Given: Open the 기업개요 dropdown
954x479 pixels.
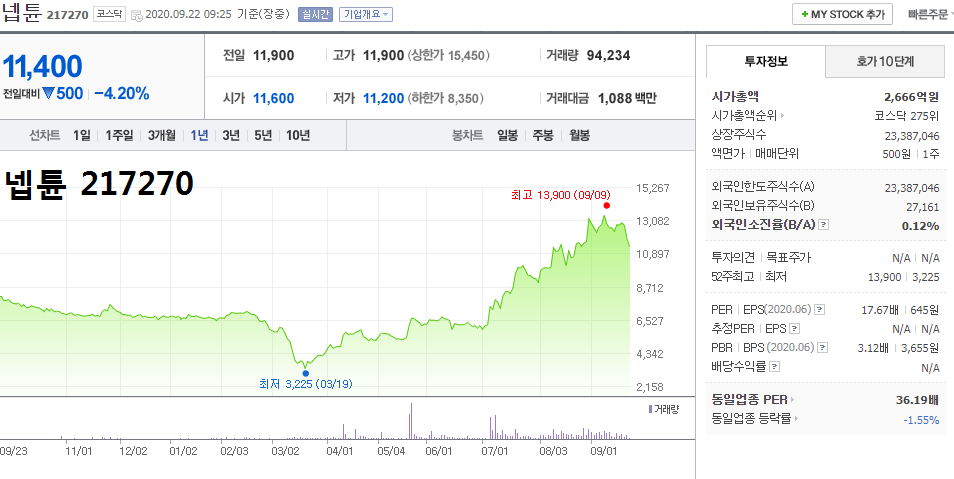Looking at the screenshot, I should pos(366,14).
